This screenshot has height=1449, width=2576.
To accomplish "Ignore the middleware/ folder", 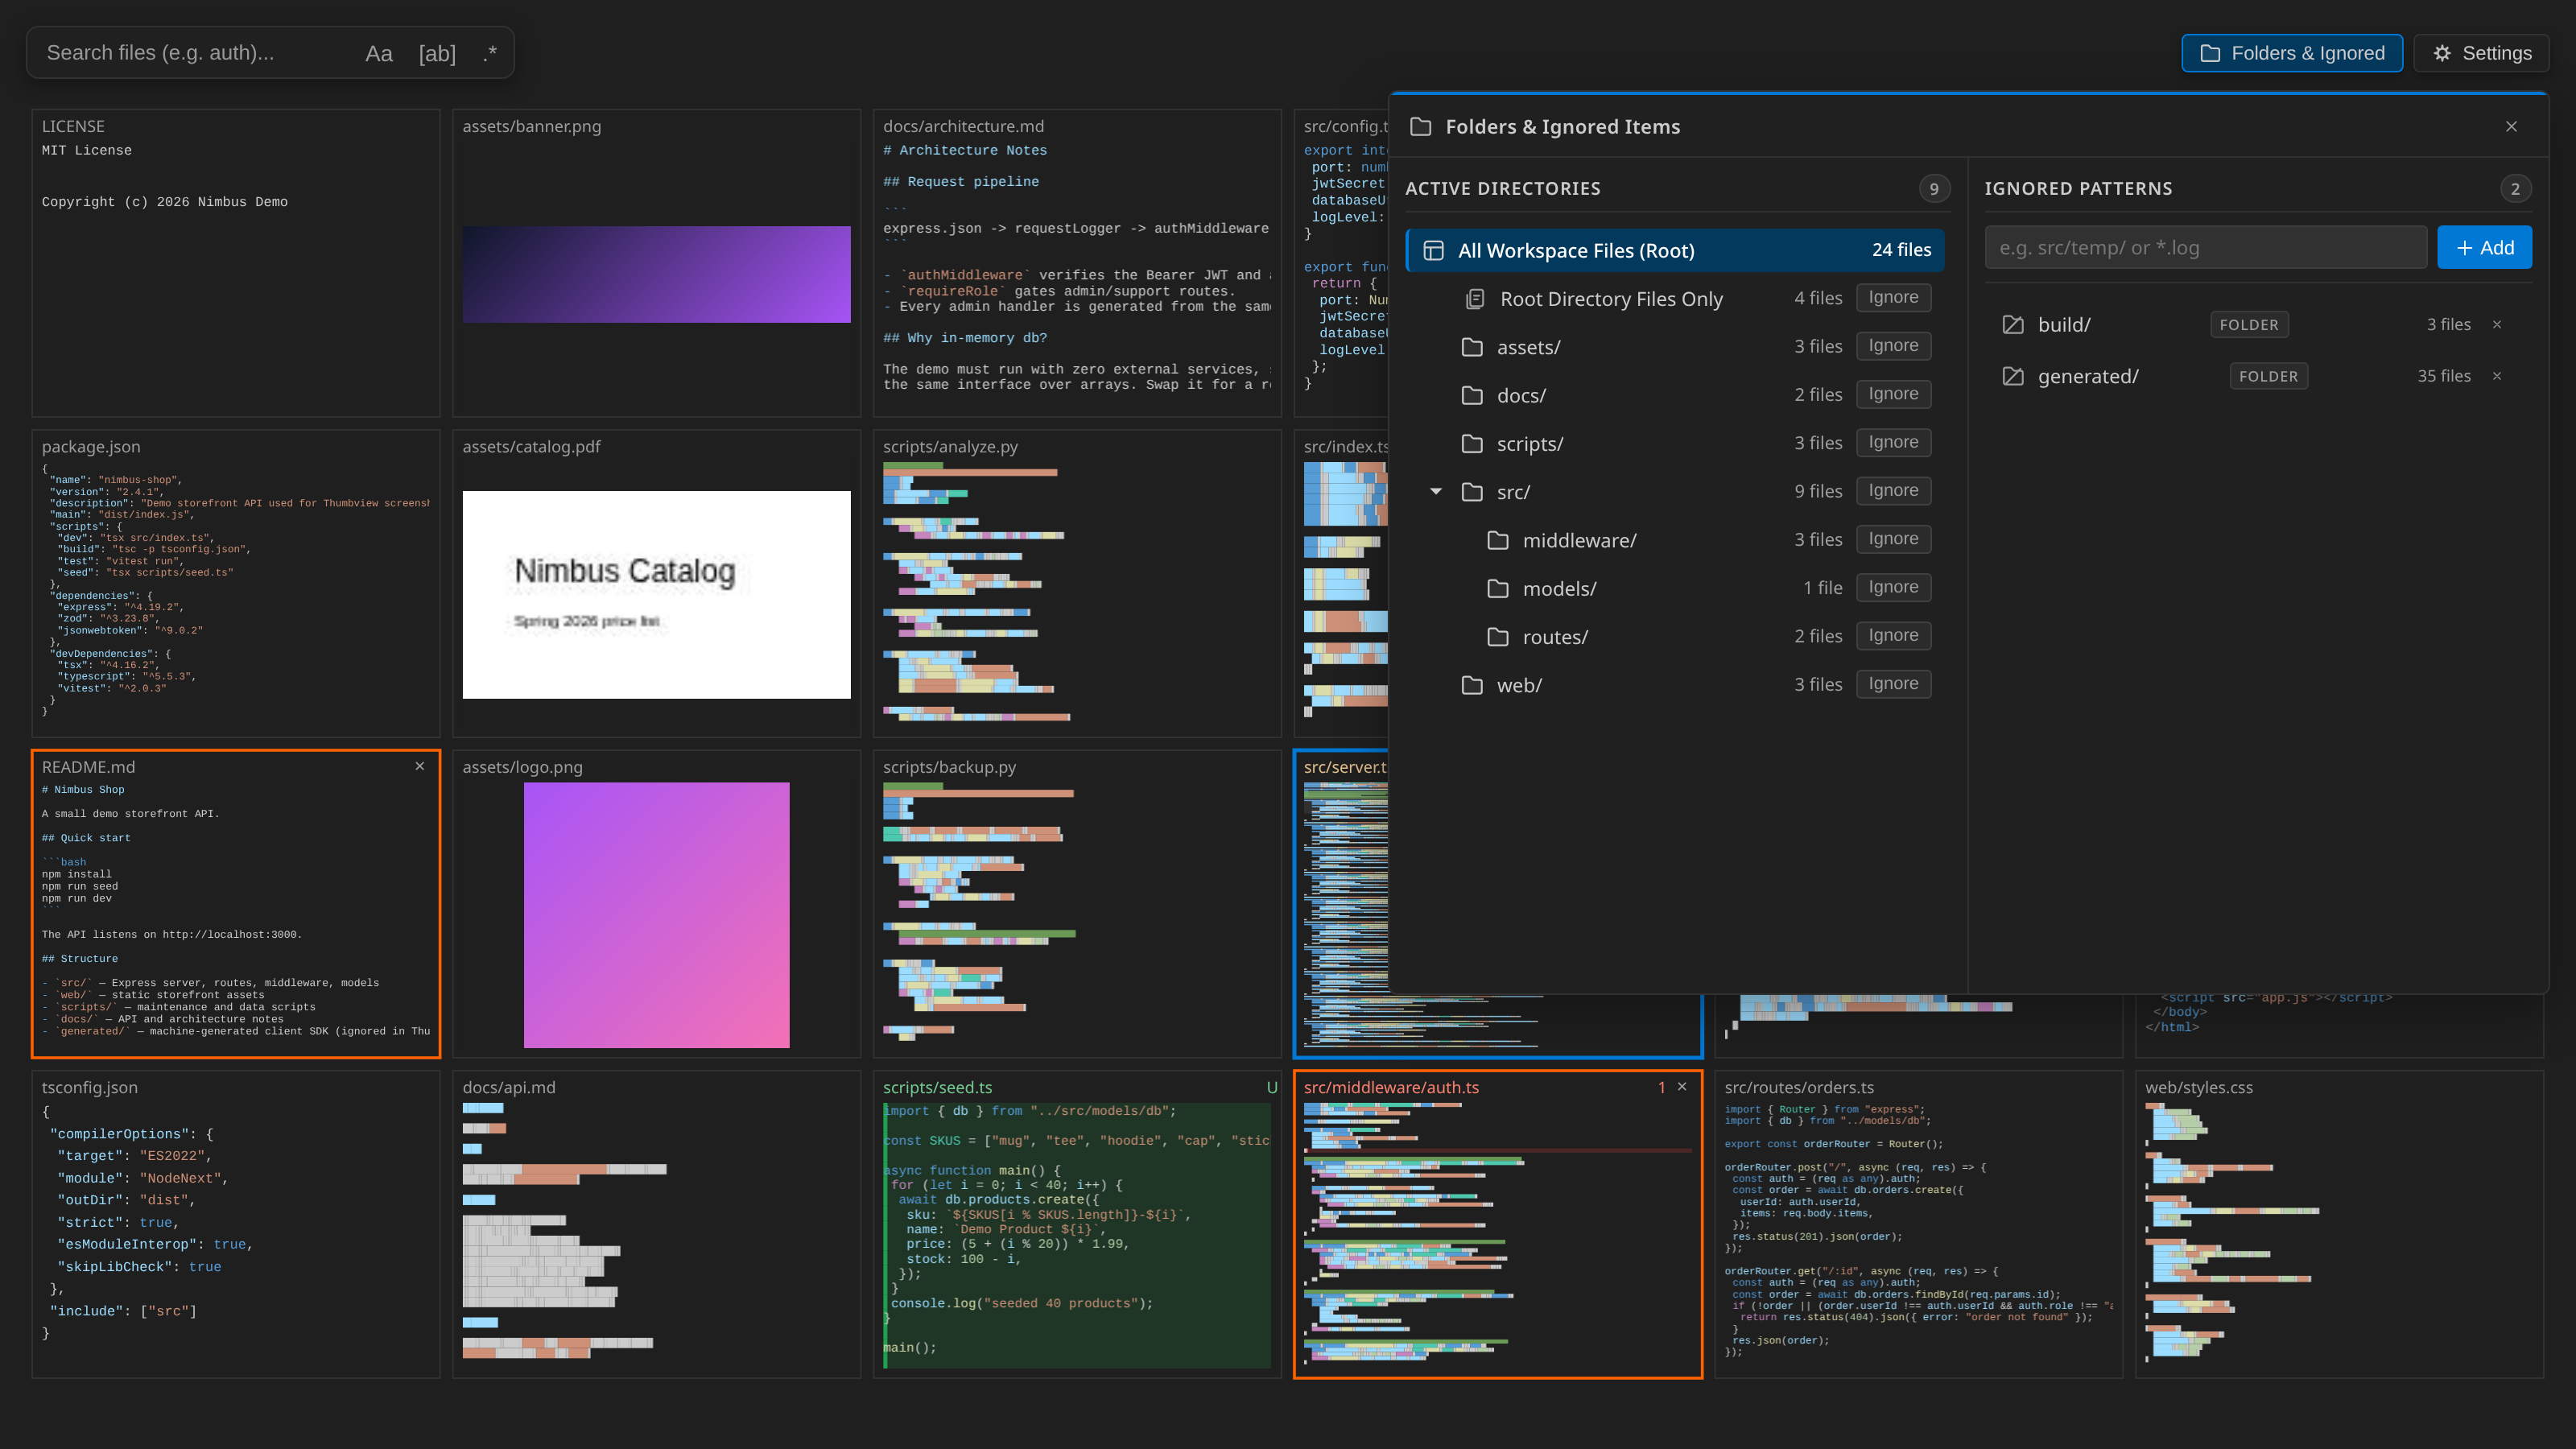I will pyautogui.click(x=1893, y=539).
